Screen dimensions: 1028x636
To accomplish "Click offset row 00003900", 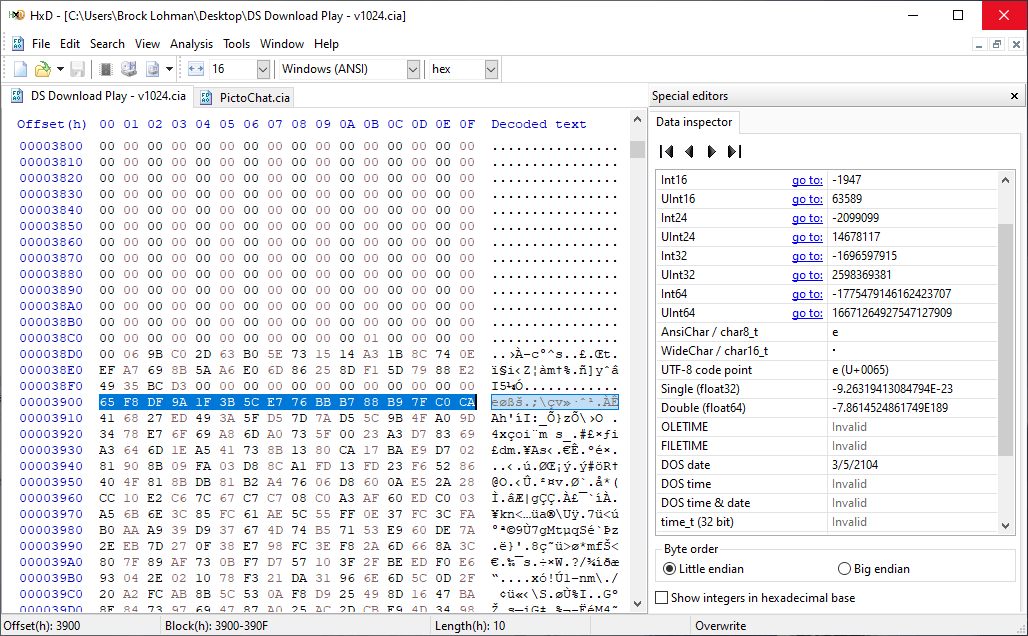I will tap(51, 402).
